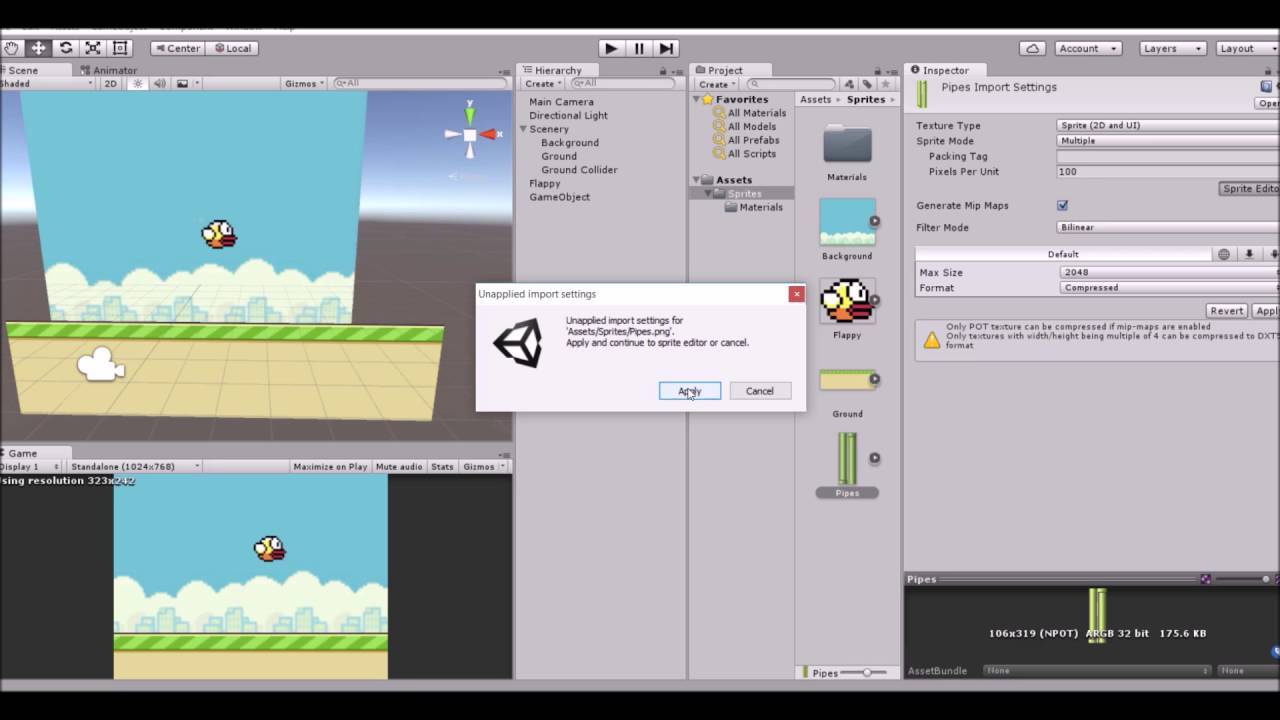1280x720 pixels.
Task: Select Directional Light in Hierarchy
Action: click(568, 115)
